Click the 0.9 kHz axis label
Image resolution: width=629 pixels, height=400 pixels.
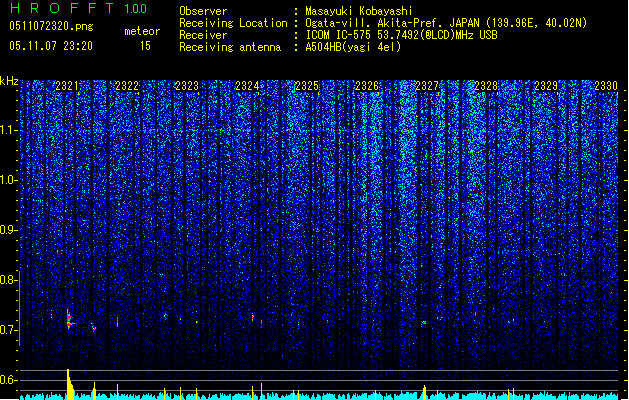[9, 230]
